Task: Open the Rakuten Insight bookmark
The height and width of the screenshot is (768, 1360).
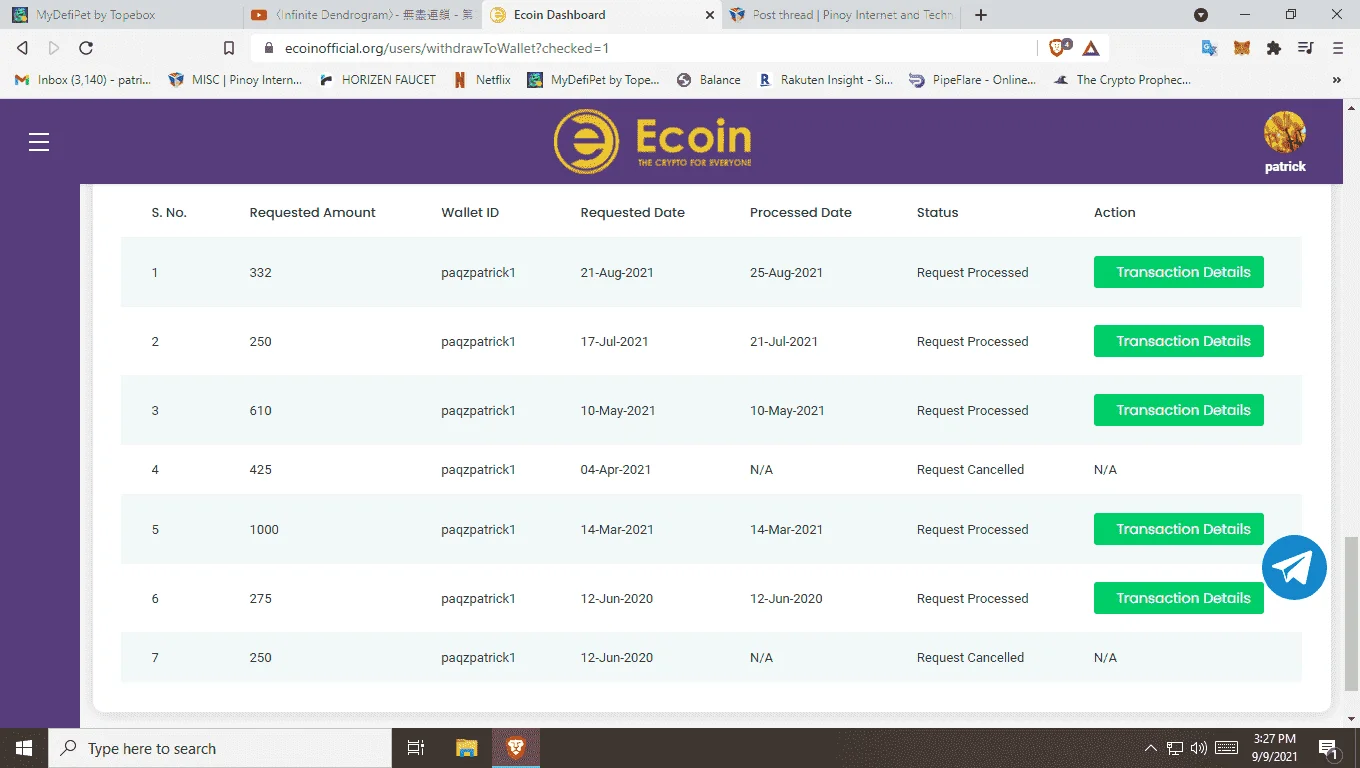Action: pos(826,80)
